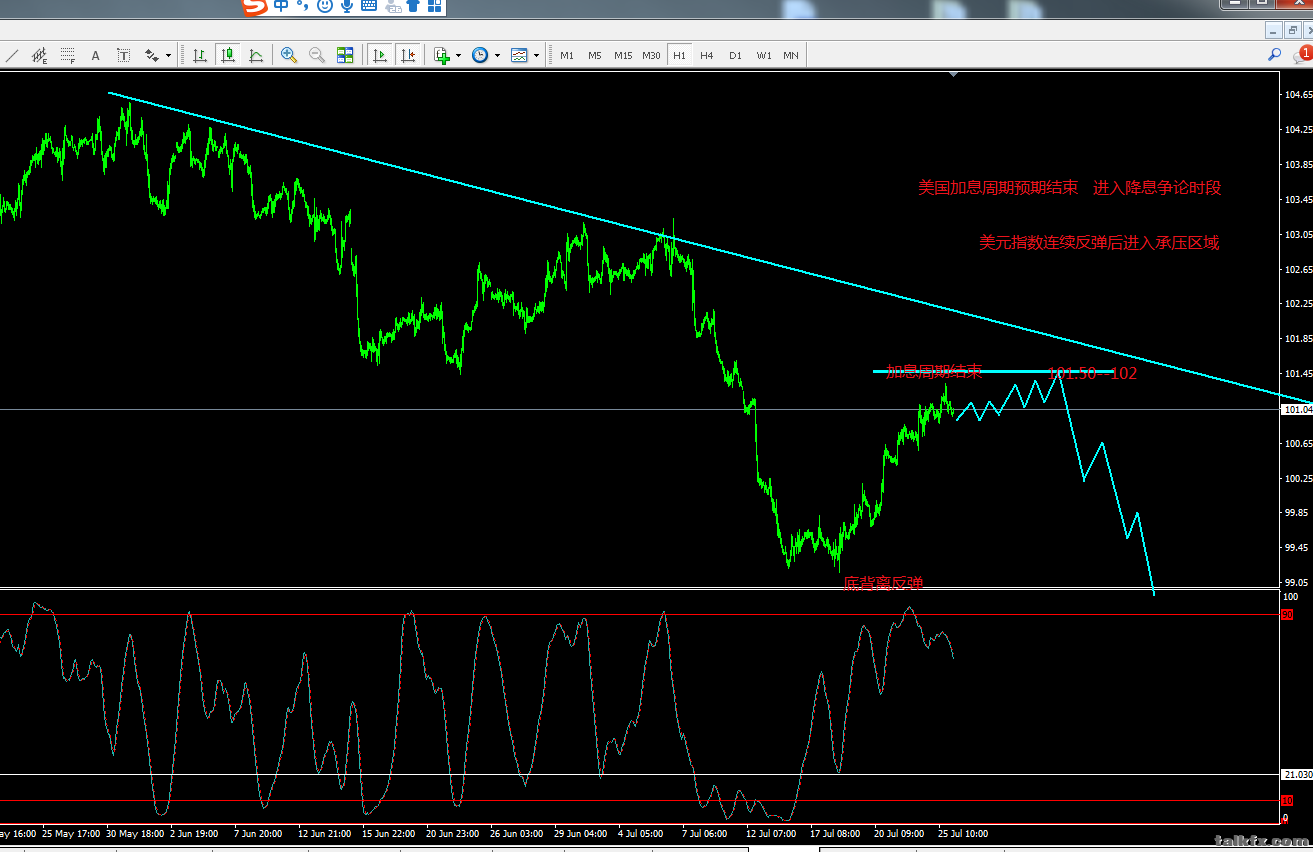Expand the indicators dropdown arrow
This screenshot has width=1313, height=852.
click(458, 56)
